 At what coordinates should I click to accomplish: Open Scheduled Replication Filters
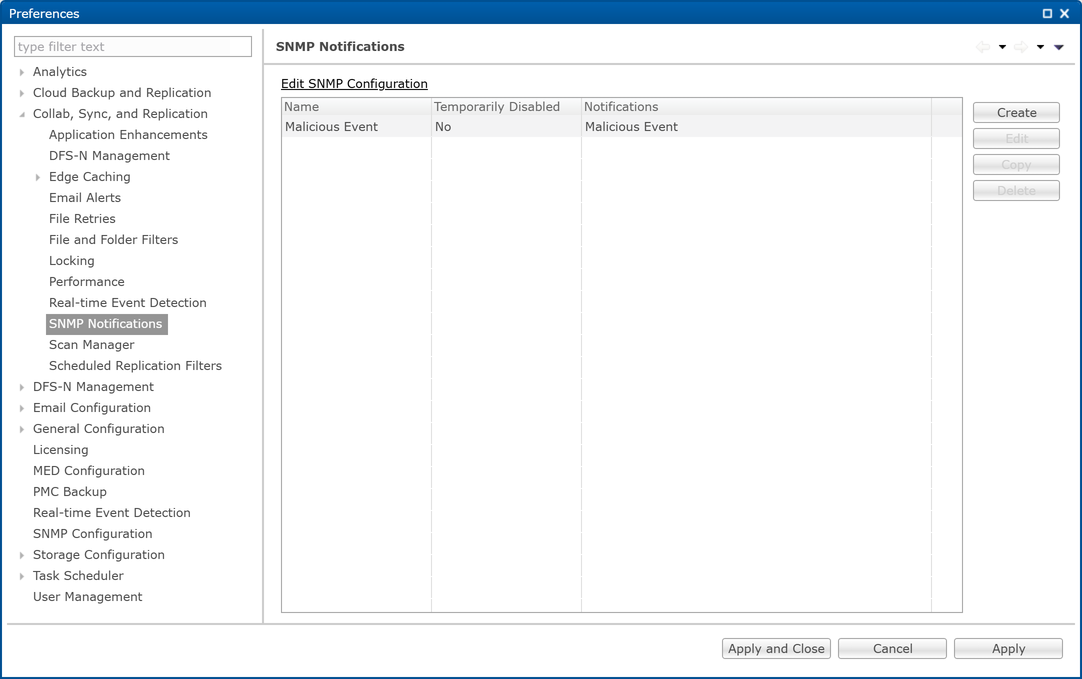[135, 366]
